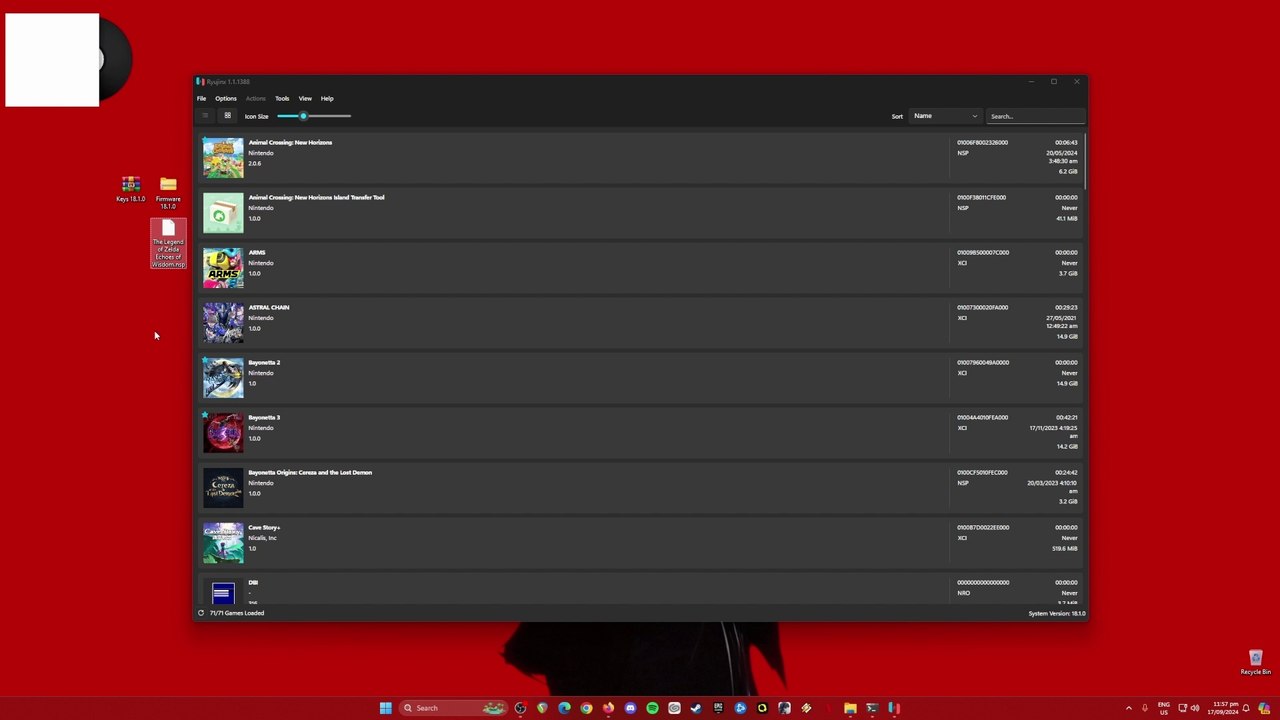Viewport: 1280px width, 720px height.
Task: Open the clock and date flyout
Action: (x=1225, y=708)
